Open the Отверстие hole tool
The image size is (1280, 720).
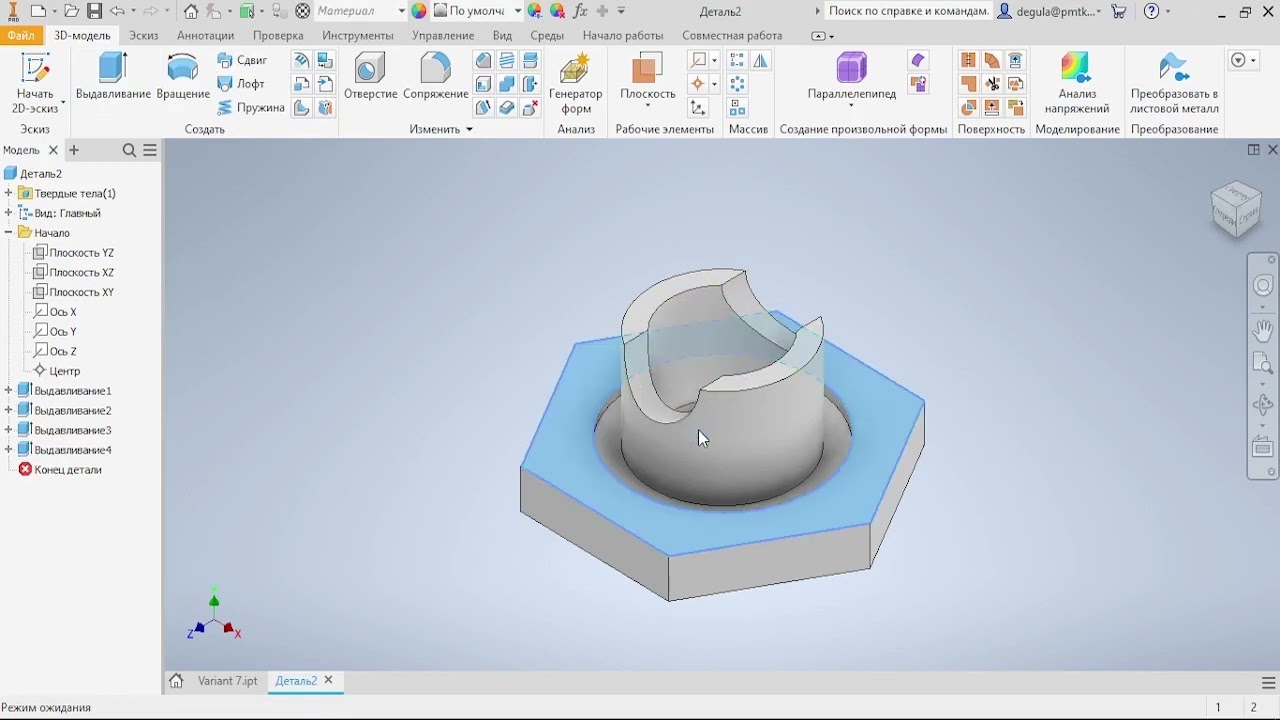click(x=370, y=78)
